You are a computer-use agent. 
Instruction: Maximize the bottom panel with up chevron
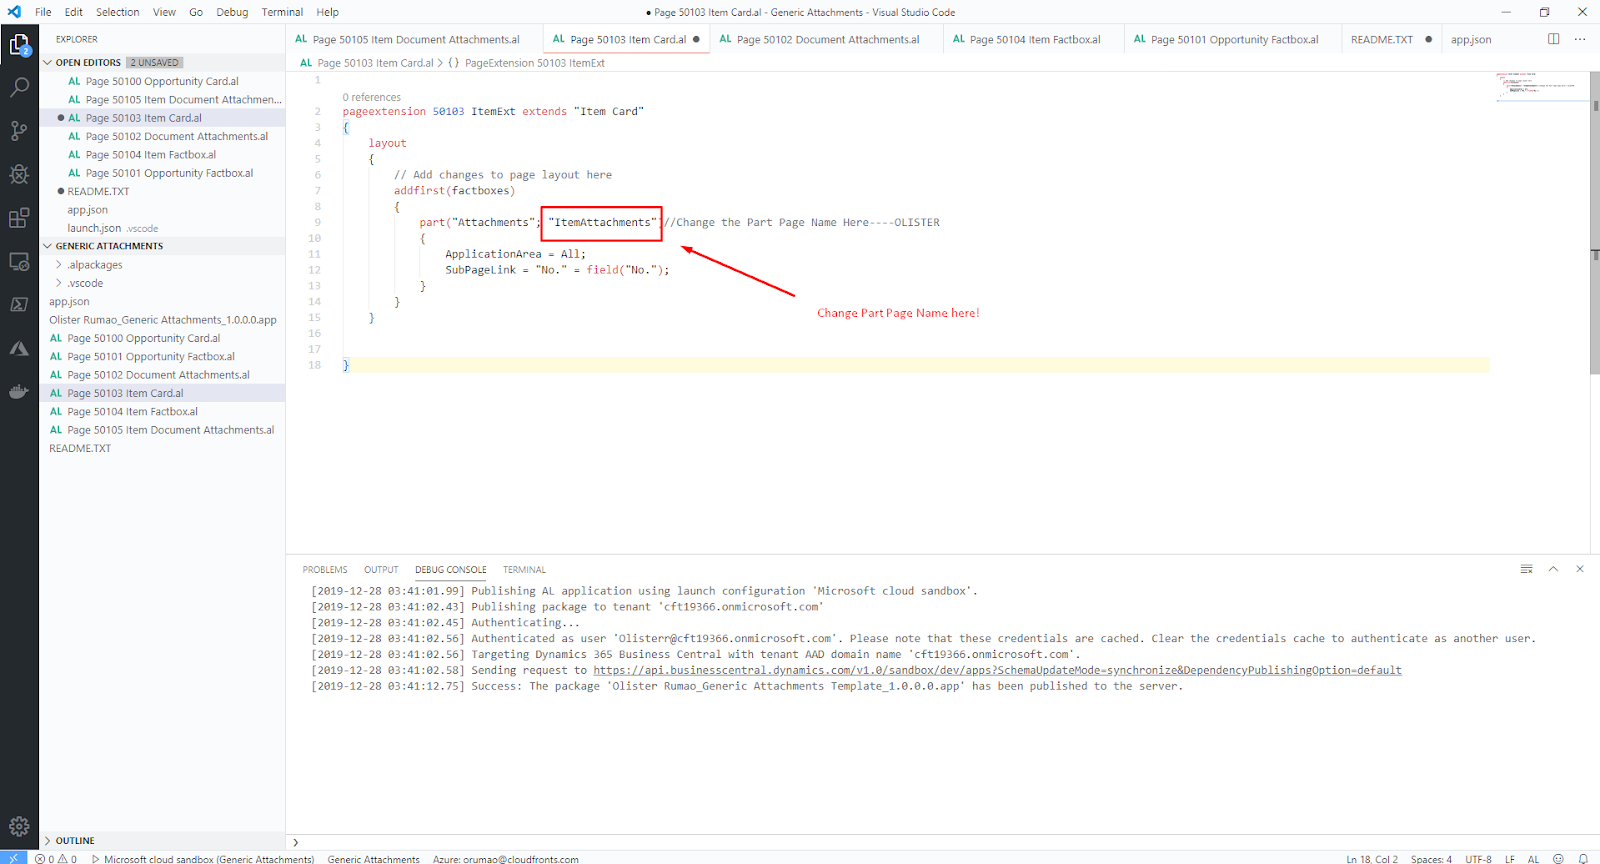pyautogui.click(x=1553, y=569)
